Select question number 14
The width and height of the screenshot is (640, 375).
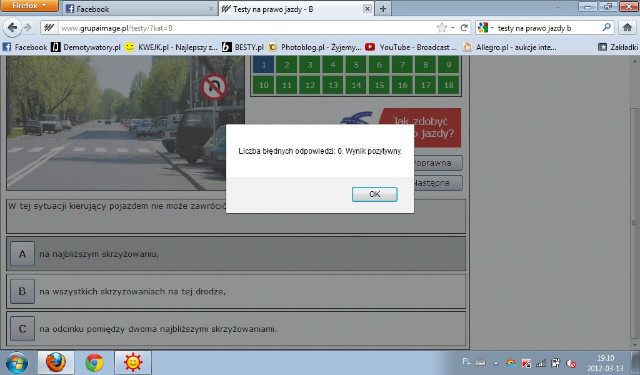coord(356,85)
